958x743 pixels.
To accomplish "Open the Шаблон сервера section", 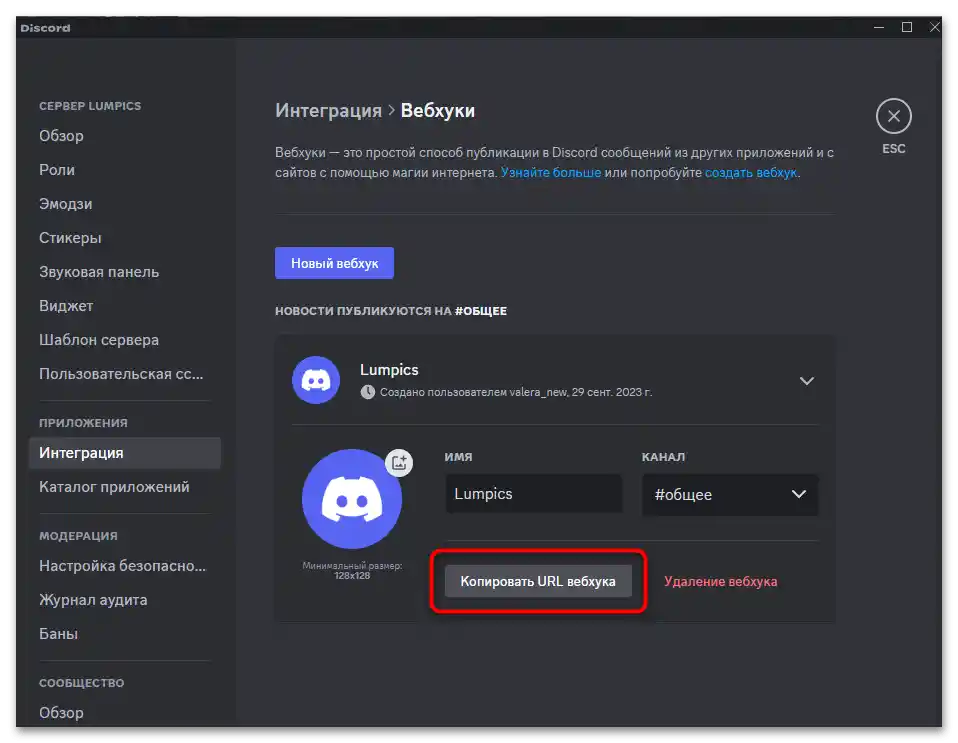I will coord(99,340).
